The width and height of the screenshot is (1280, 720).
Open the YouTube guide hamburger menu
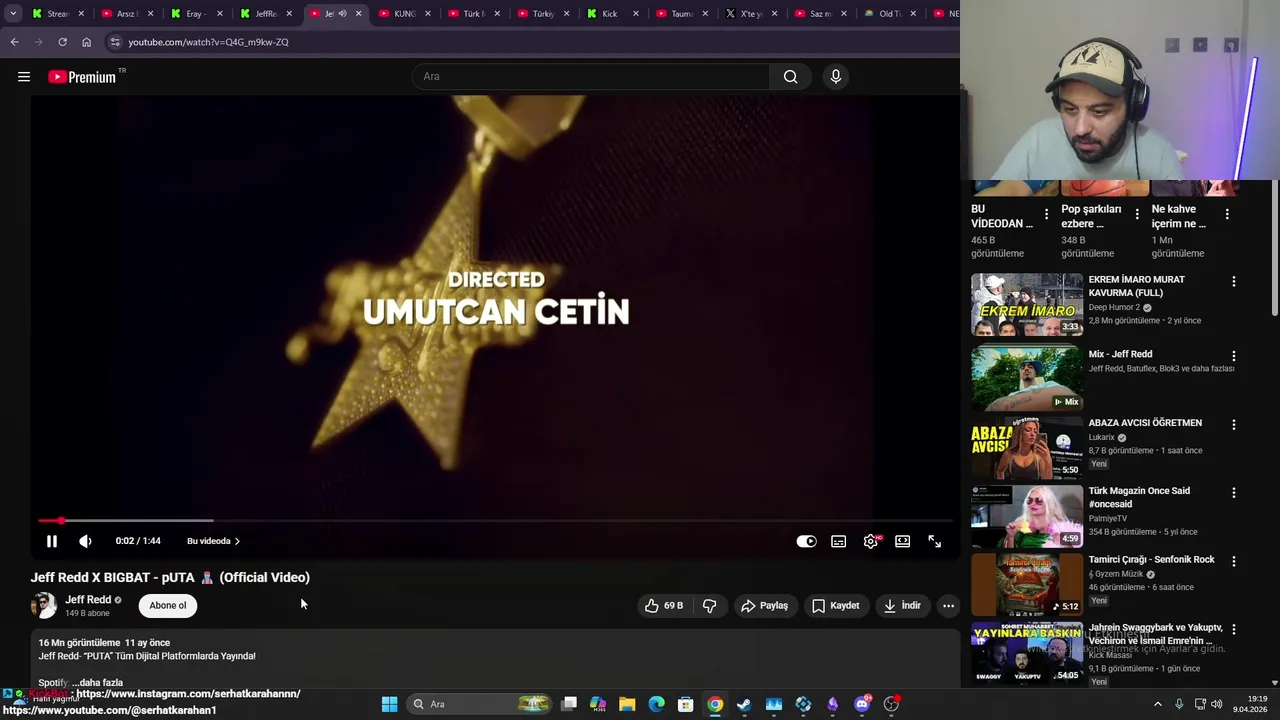click(24, 77)
